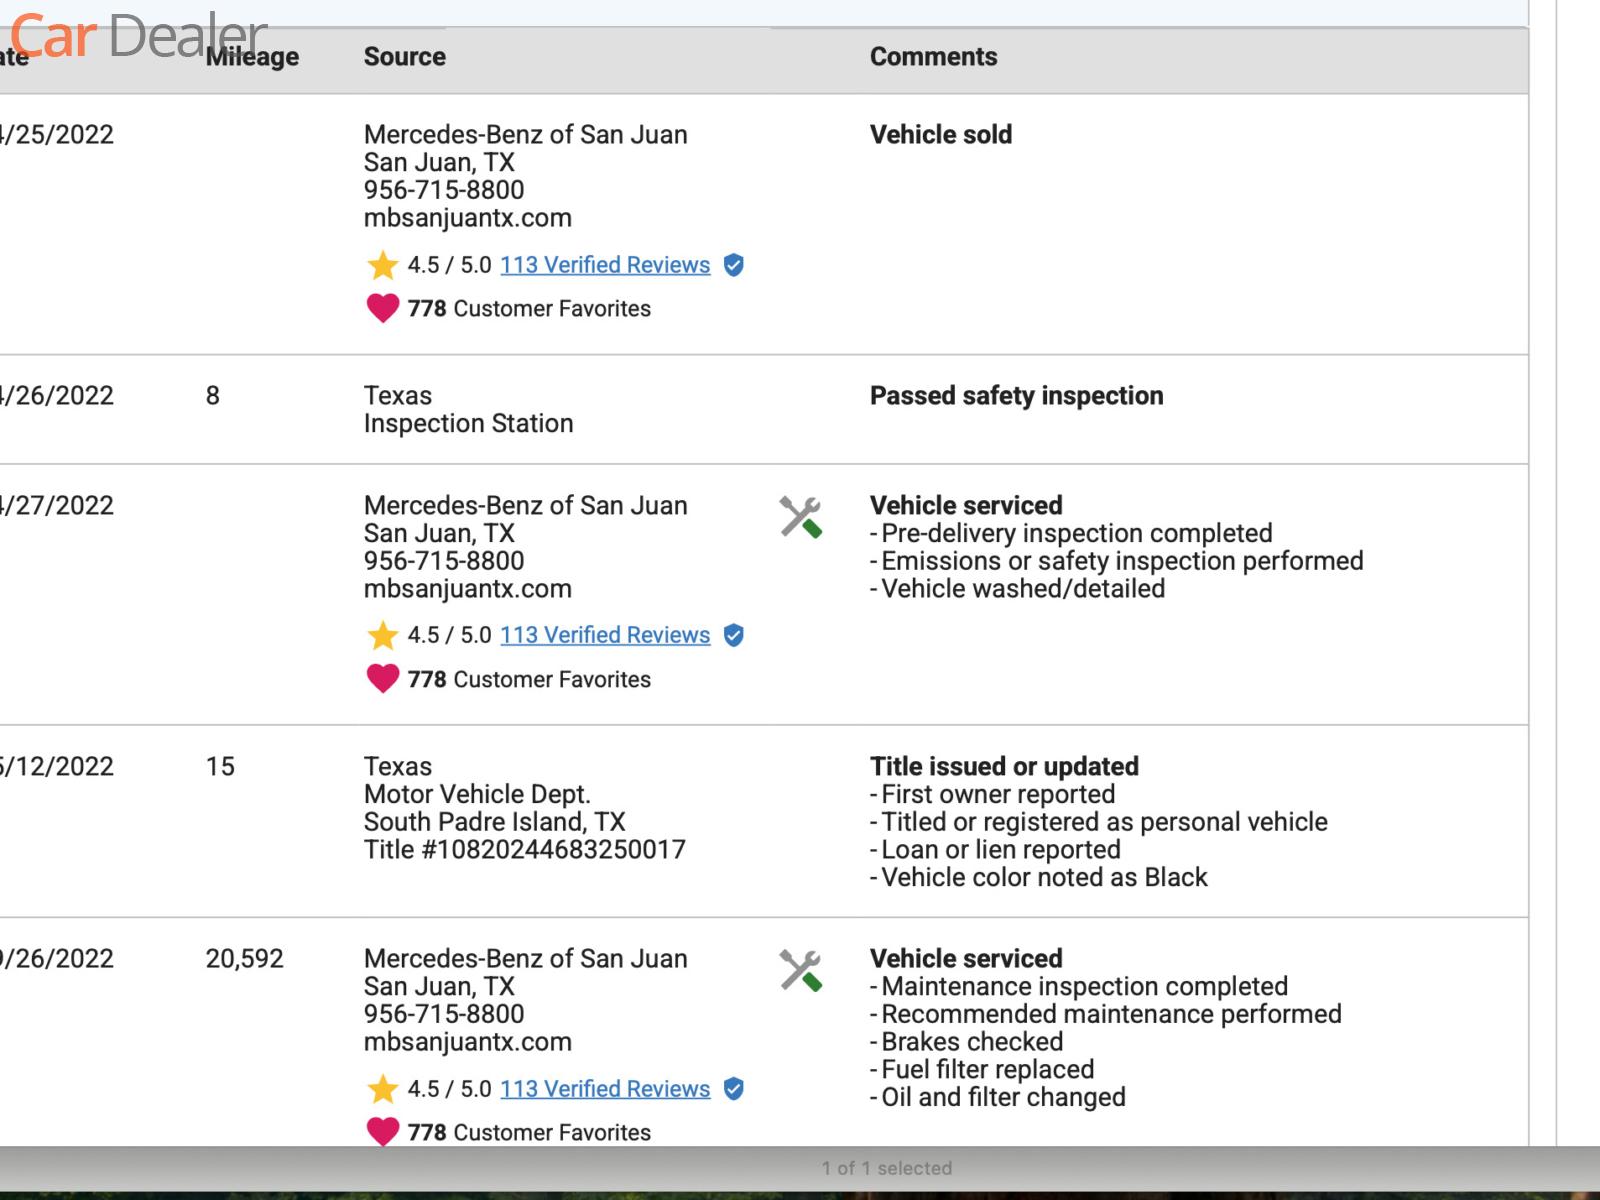
Task: Click the star rating icon in the 20,592 miles row
Action: tap(382, 1089)
